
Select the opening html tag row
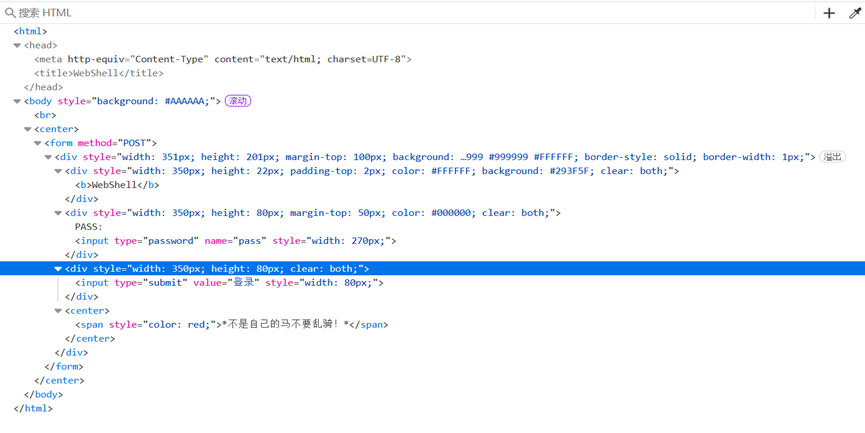tap(432, 31)
